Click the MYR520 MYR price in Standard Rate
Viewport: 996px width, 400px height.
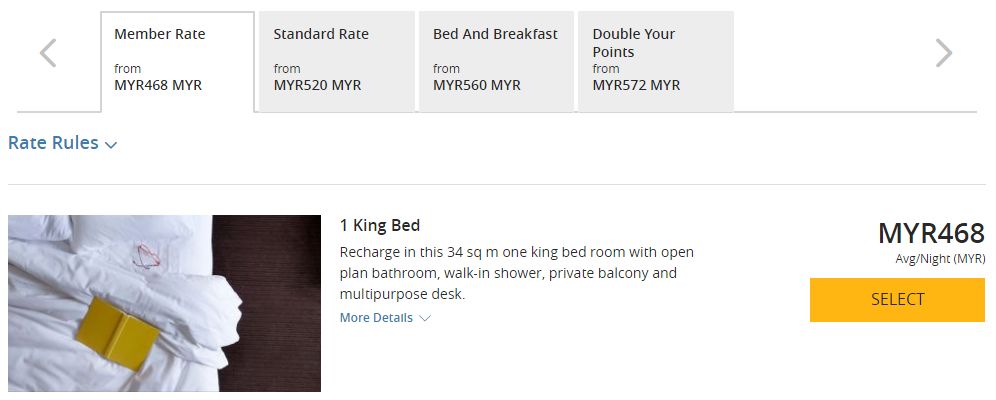click(317, 85)
